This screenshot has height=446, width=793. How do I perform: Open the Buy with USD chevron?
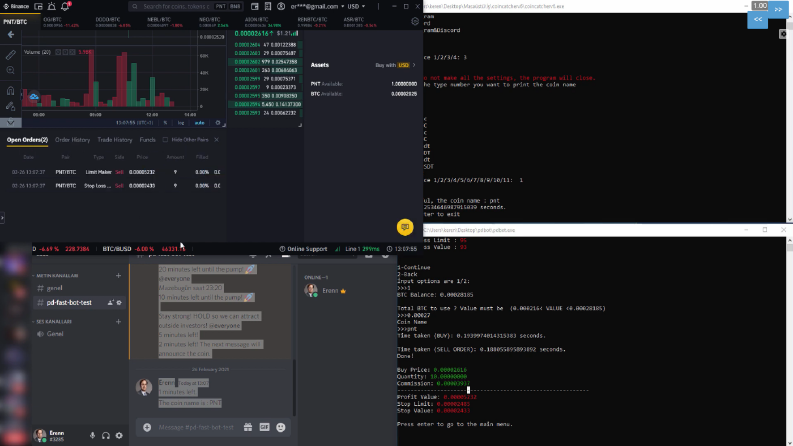click(x=414, y=65)
